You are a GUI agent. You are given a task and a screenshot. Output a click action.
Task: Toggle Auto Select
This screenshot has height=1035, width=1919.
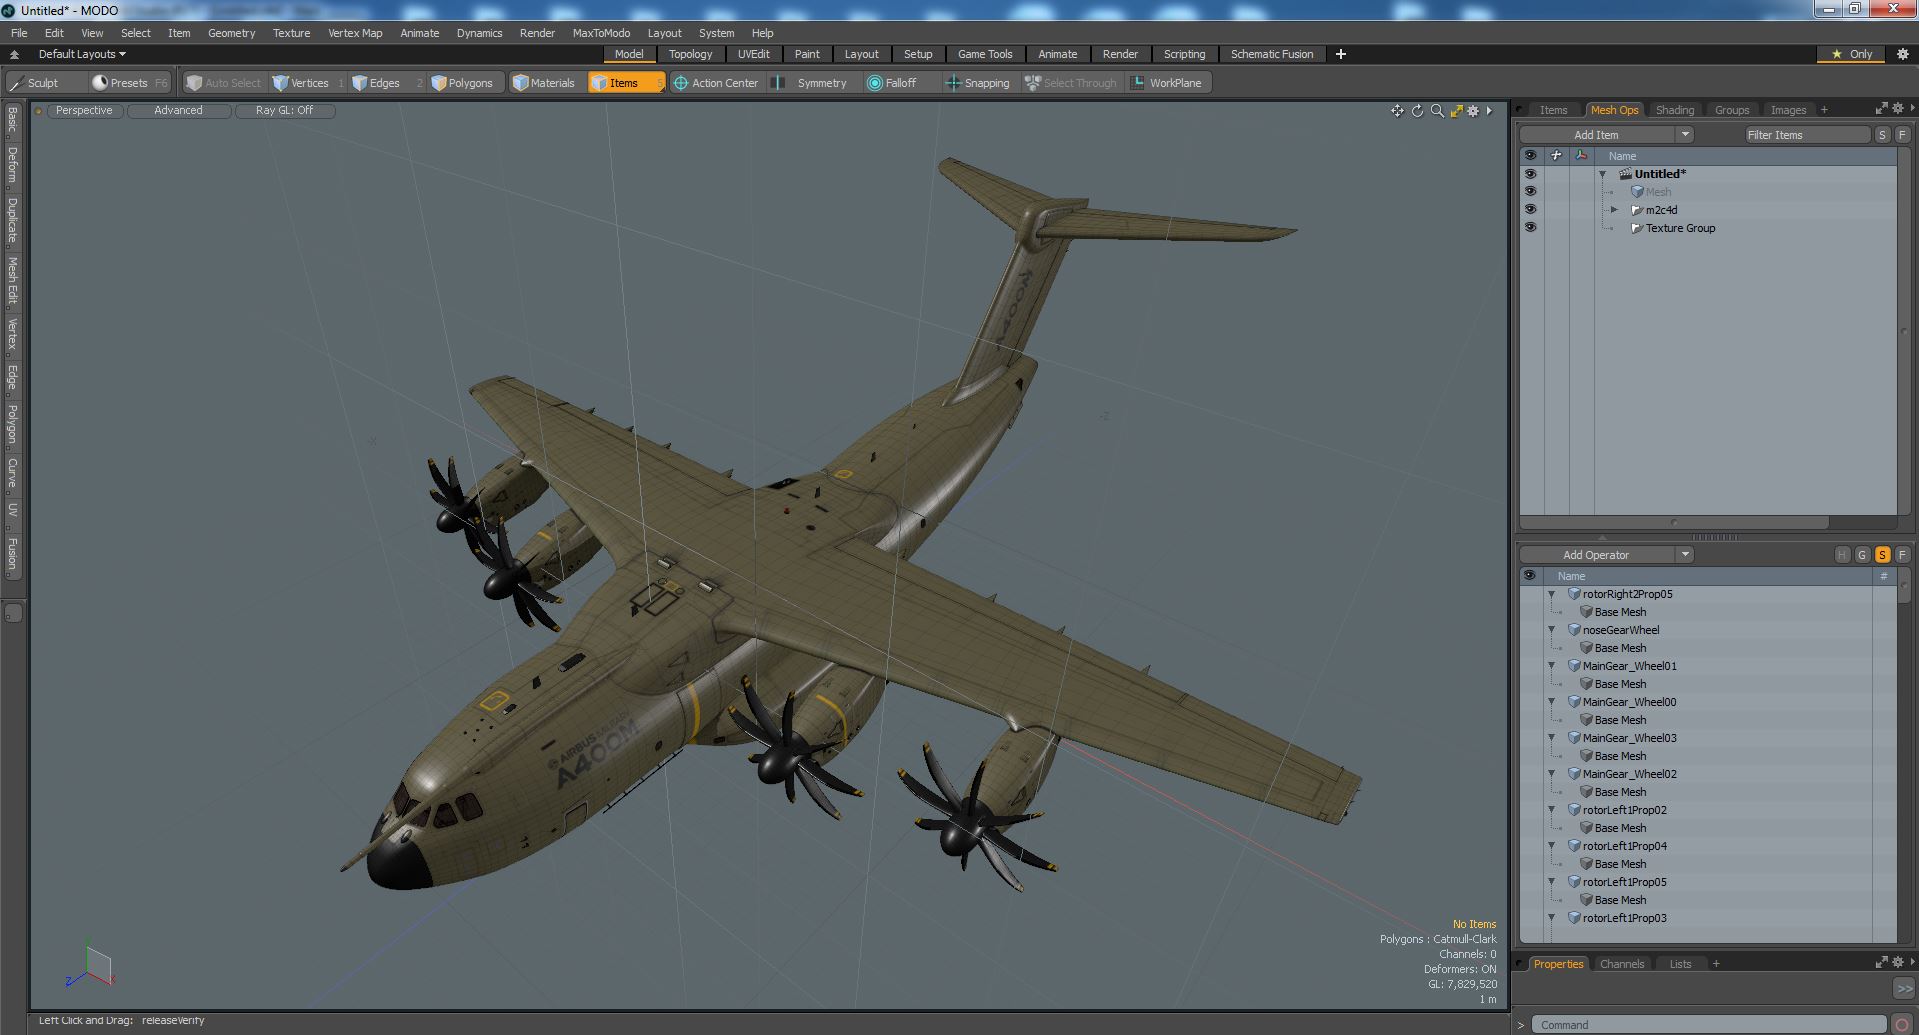point(224,83)
